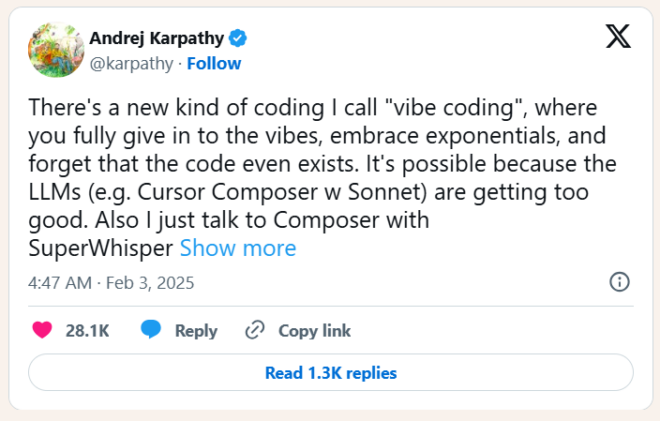660x421 pixels.
Task: Click the 28.1K likes count
Action: pos(87,331)
